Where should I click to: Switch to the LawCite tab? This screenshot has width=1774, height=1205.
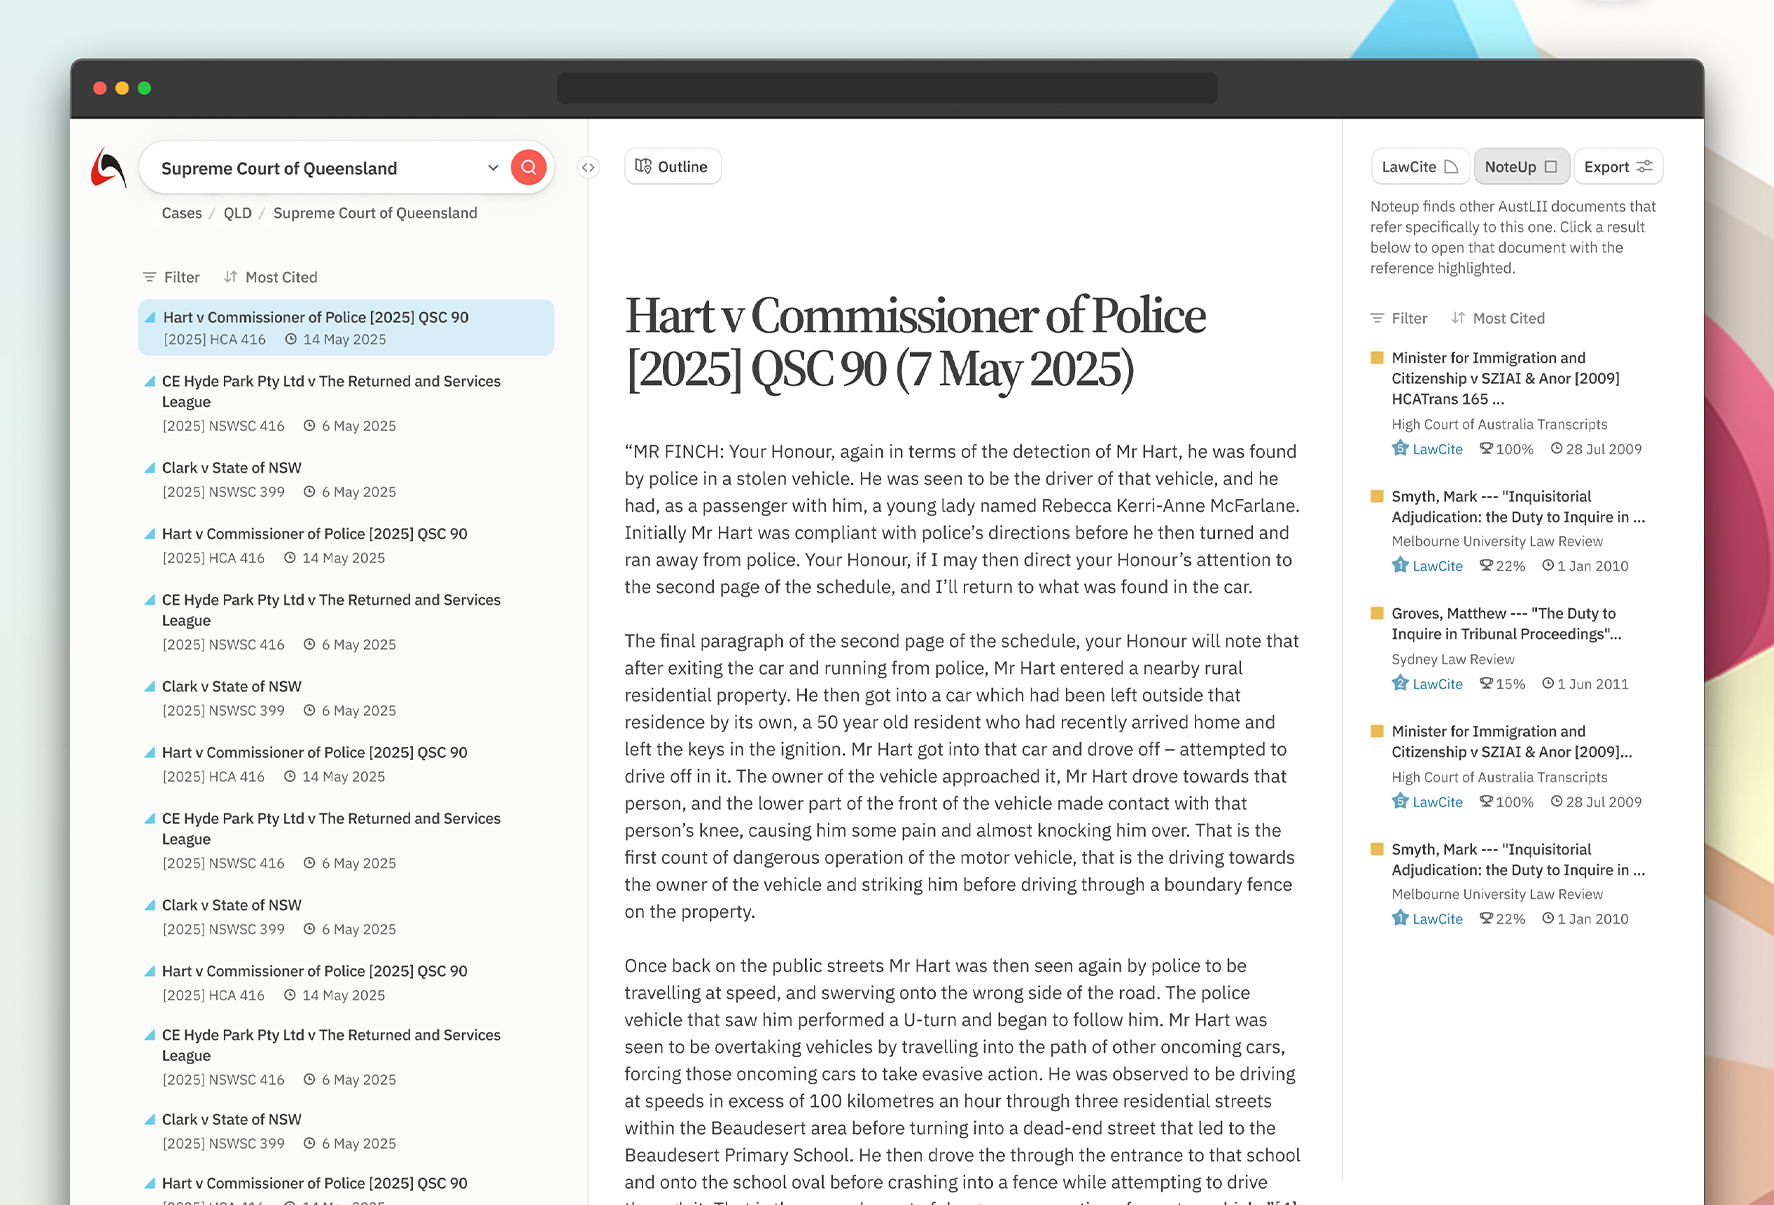1420,166
